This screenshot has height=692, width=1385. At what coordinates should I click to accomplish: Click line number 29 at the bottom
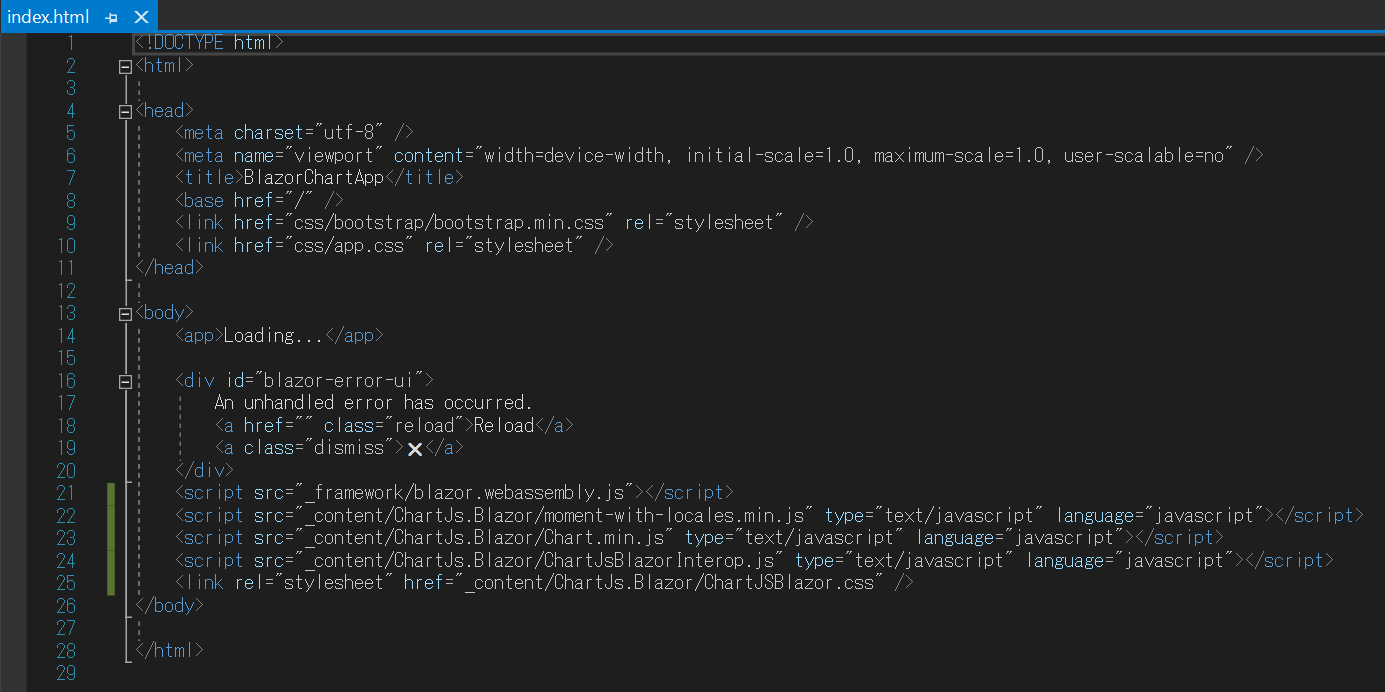point(66,673)
